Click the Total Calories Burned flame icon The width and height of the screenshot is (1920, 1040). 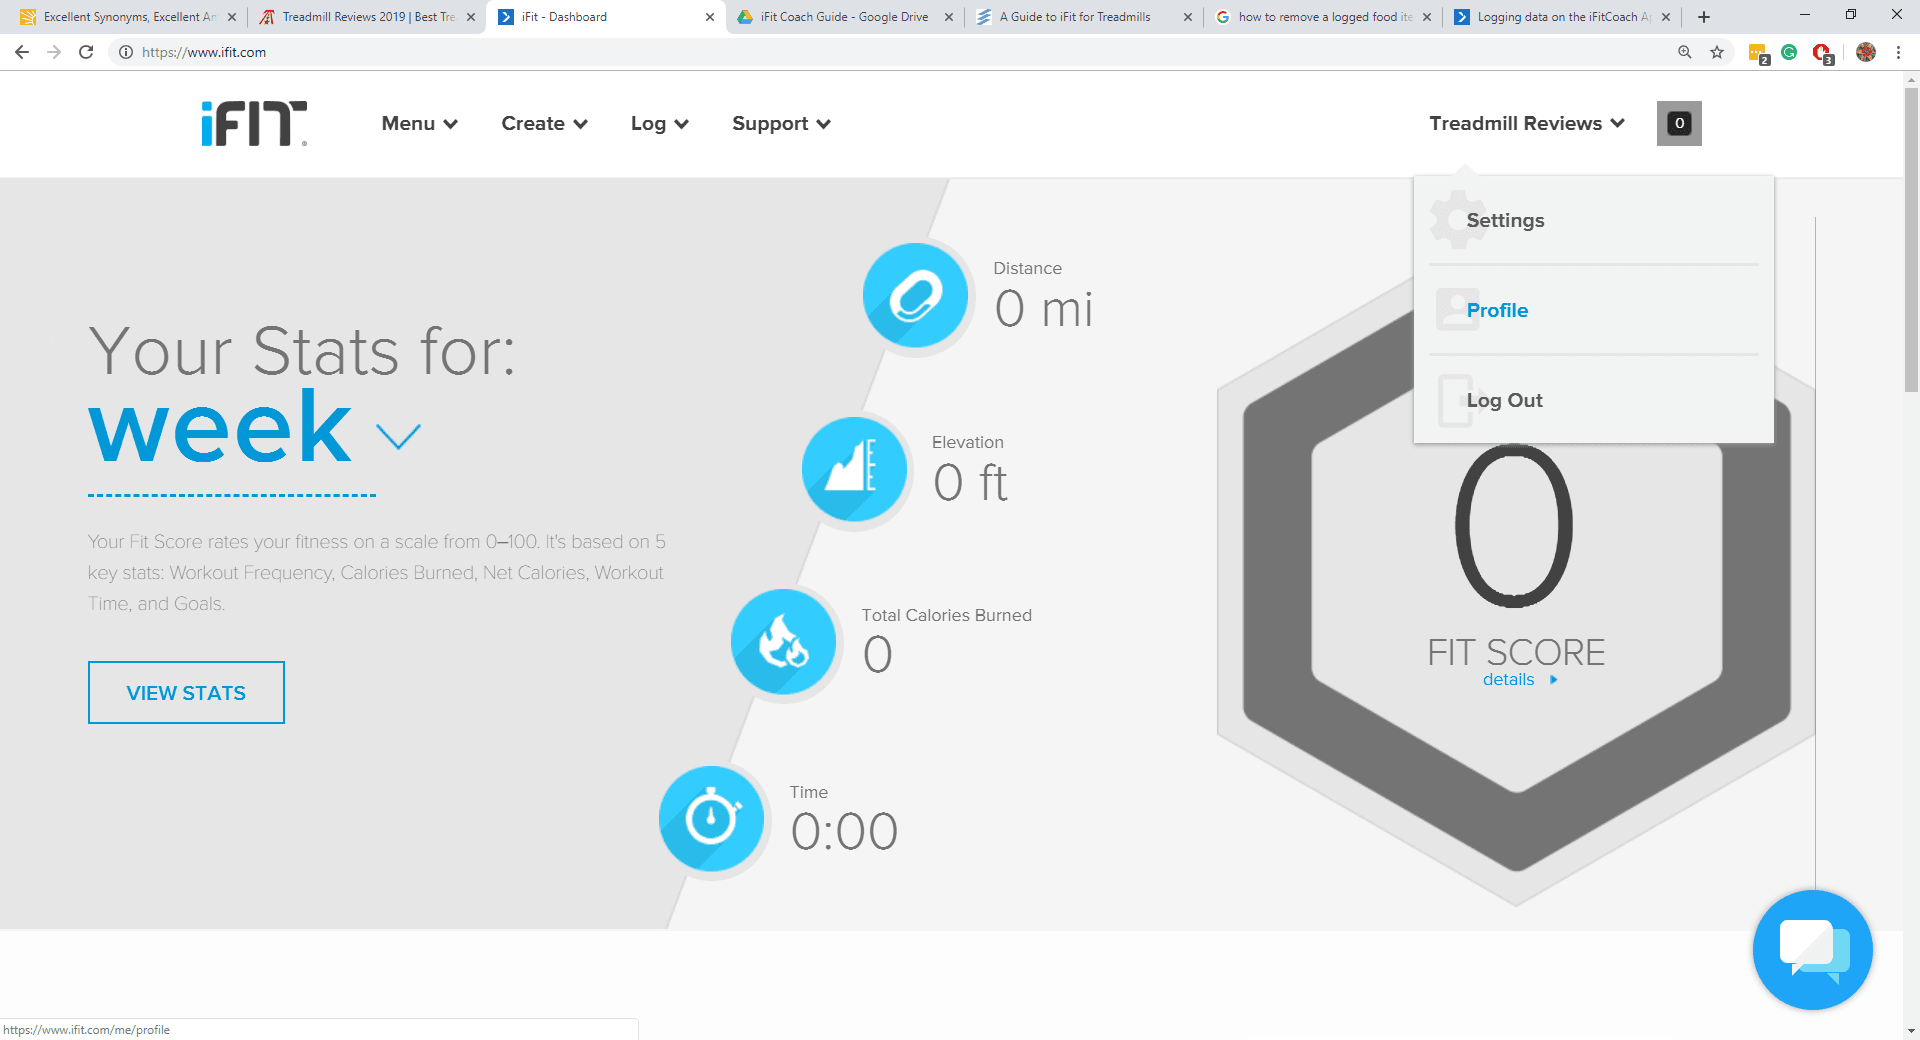pos(783,641)
